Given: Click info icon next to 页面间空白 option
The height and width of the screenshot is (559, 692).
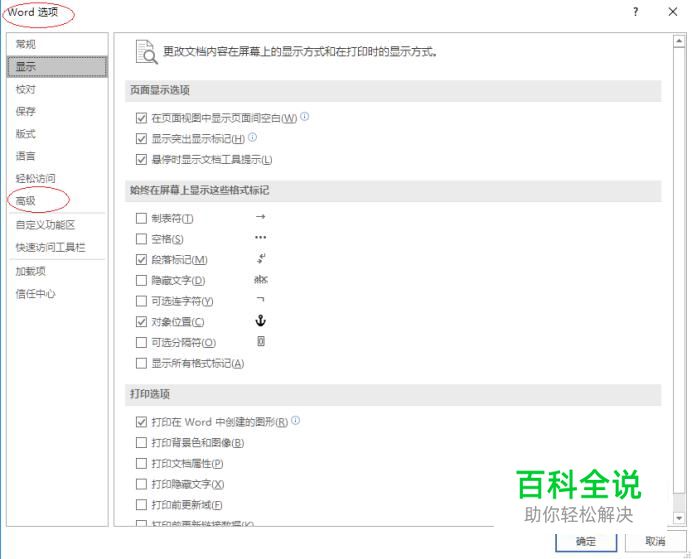Looking at the screenshot, I should (x=305, y=116).
